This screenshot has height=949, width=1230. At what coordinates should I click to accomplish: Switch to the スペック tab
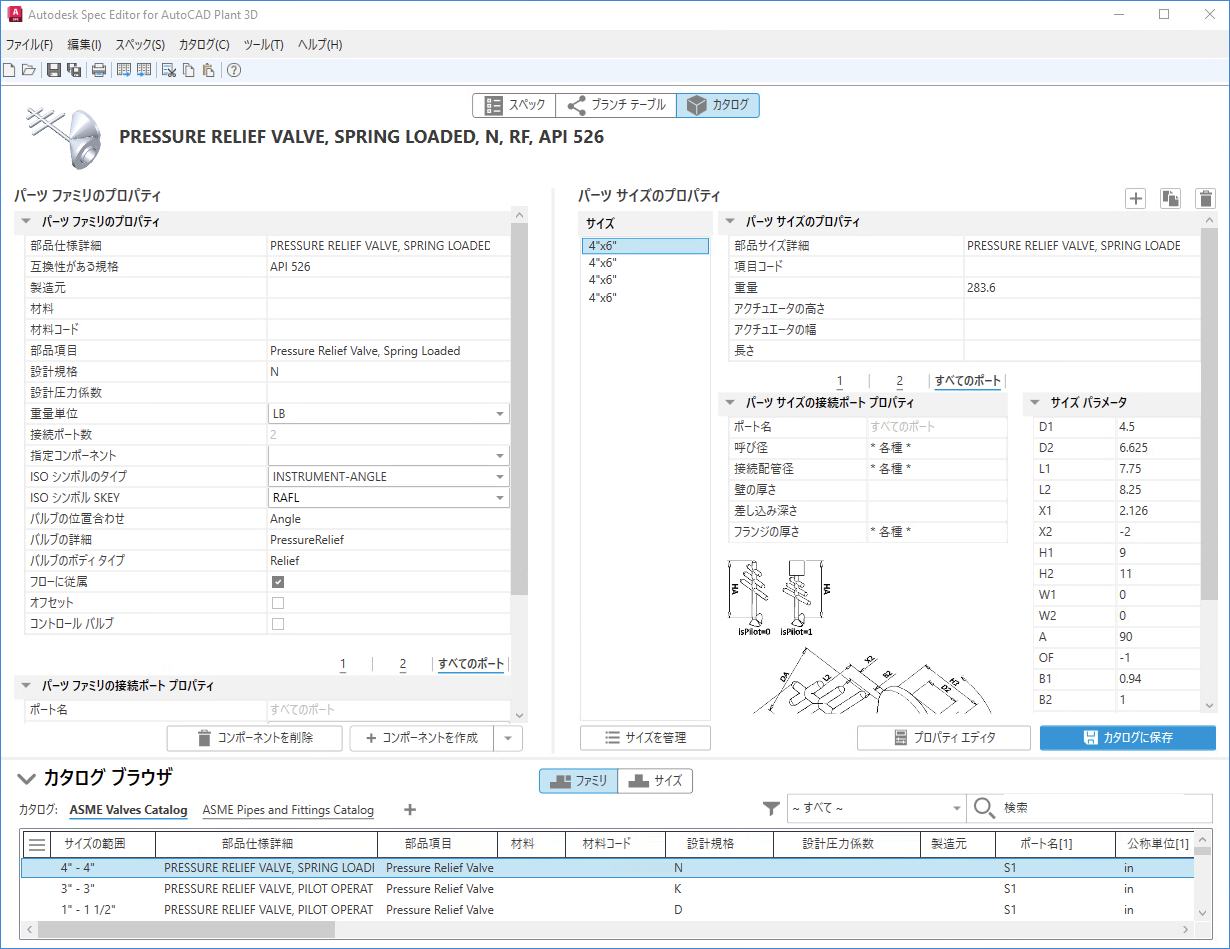coord(514,105)
